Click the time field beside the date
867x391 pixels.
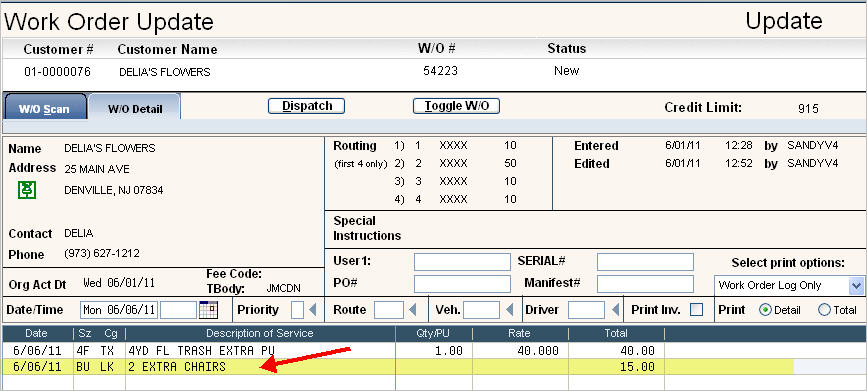coord(179,310)
